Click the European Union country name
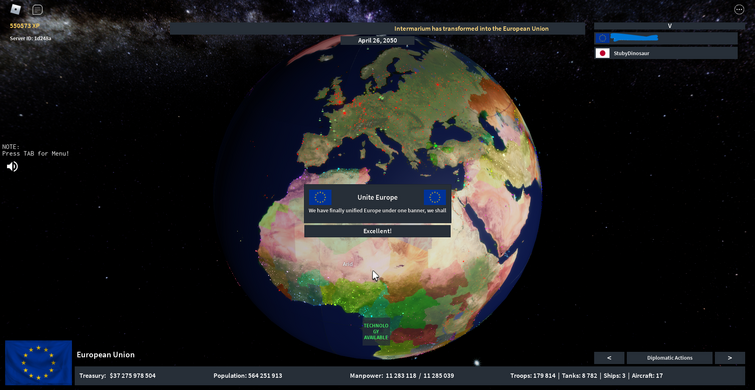The height and width of the screenshot is (390, 755). click(105, 355)
